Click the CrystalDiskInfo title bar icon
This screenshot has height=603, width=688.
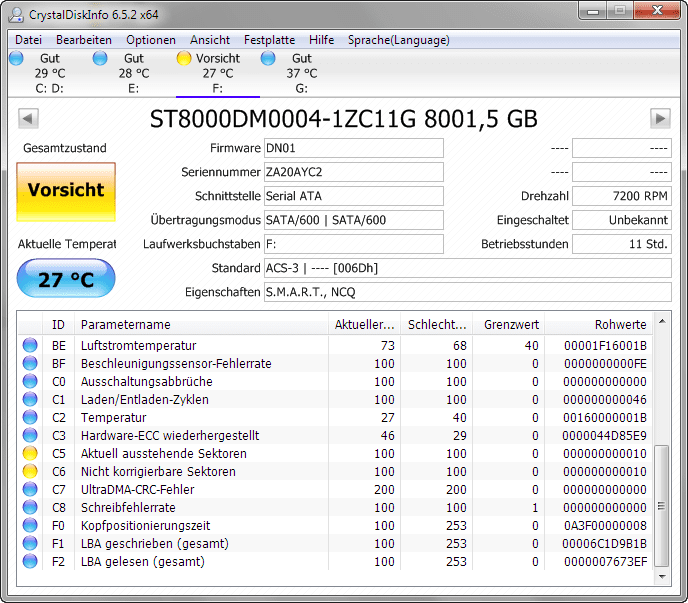pos(16,14)
